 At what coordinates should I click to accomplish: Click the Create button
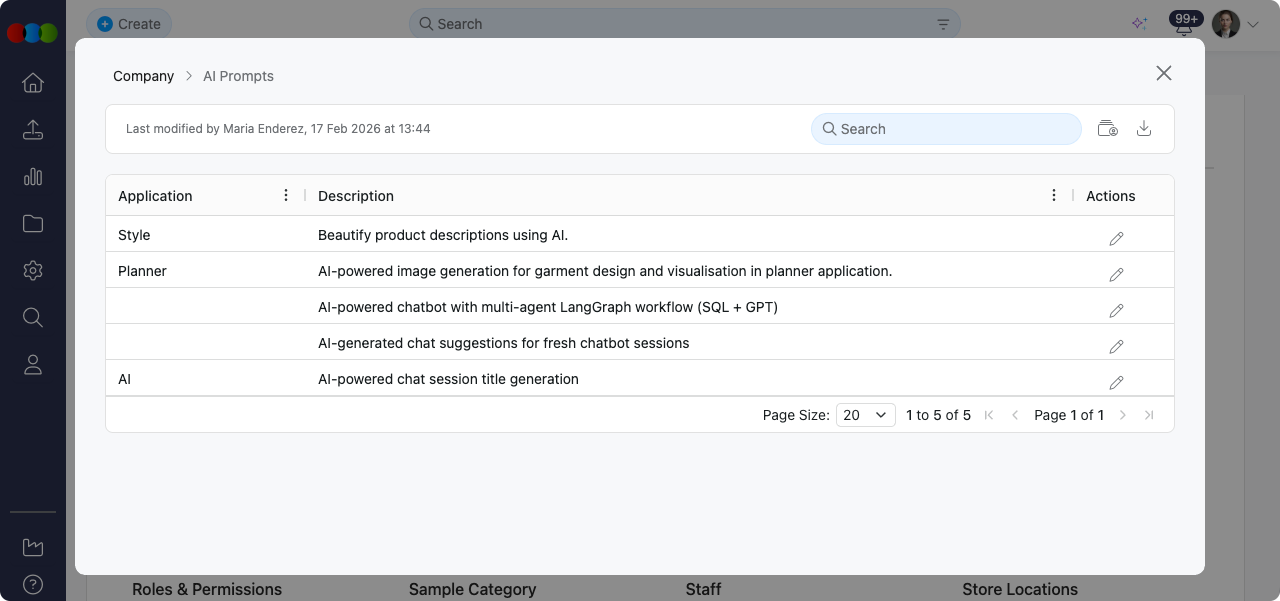click(129, 24)
